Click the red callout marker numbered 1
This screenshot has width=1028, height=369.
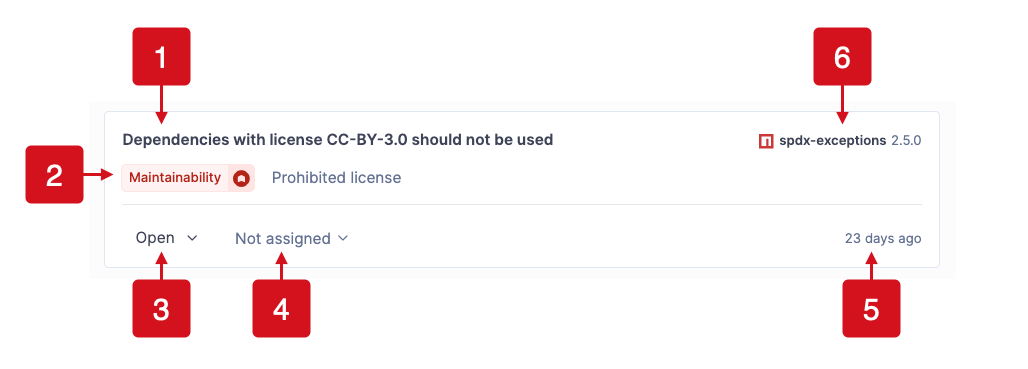[161, 56]
